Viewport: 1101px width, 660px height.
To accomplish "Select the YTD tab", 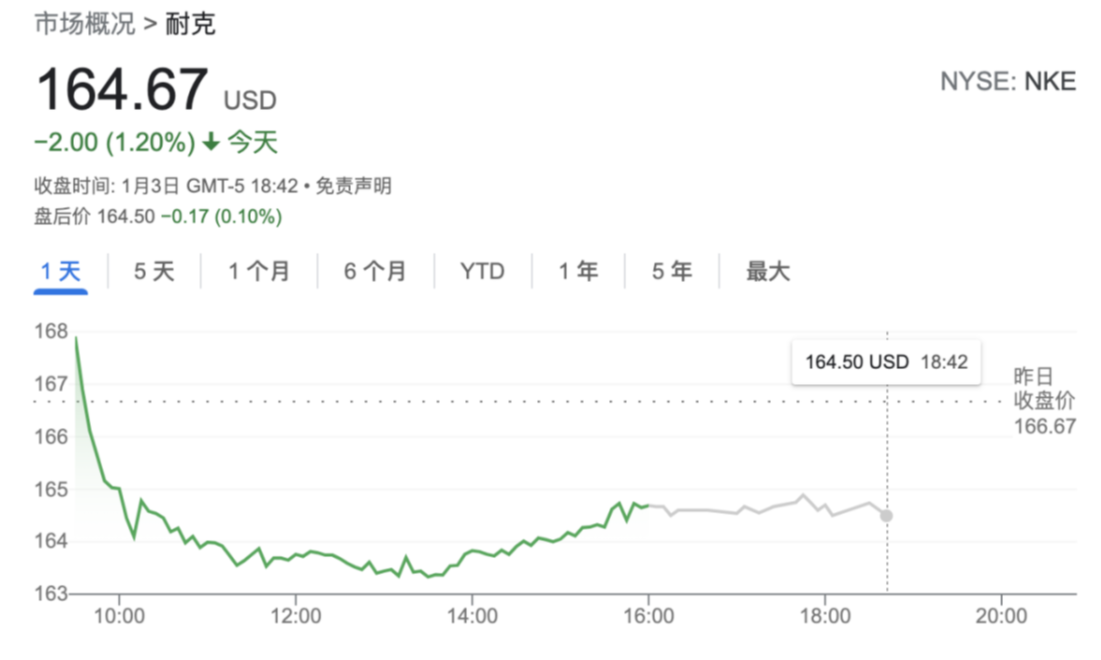I will [x=482, y=271].
